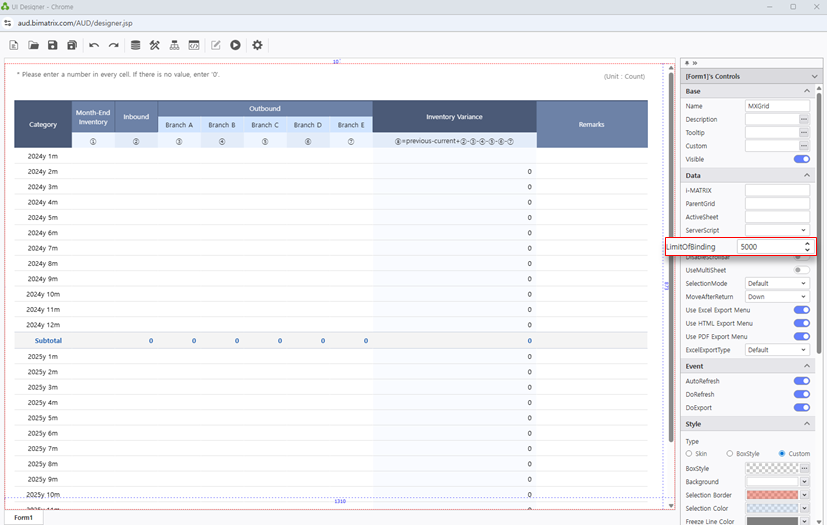Click the Selection Border color swatch
Viewport: 827px width, 525px height.
(x=772, y=495)
